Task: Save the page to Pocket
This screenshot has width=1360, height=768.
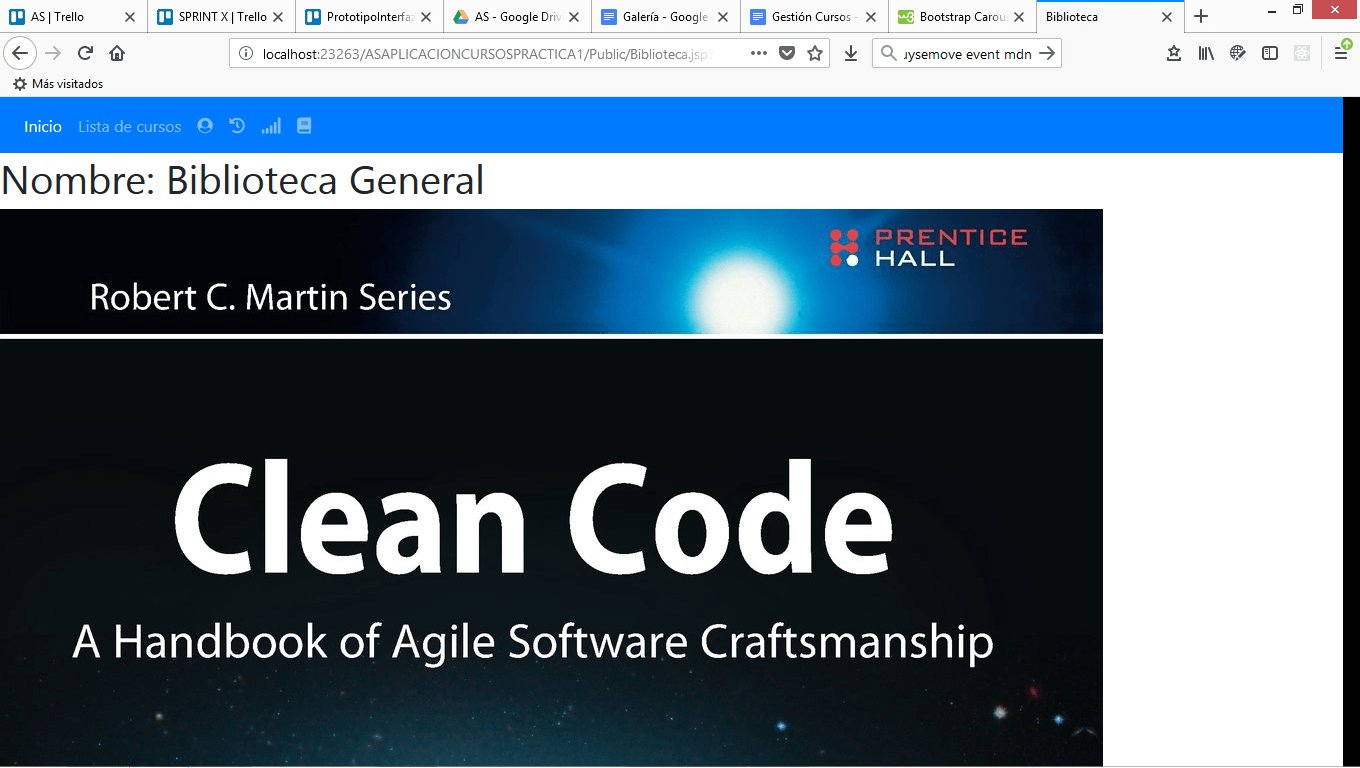Action: 787,53
